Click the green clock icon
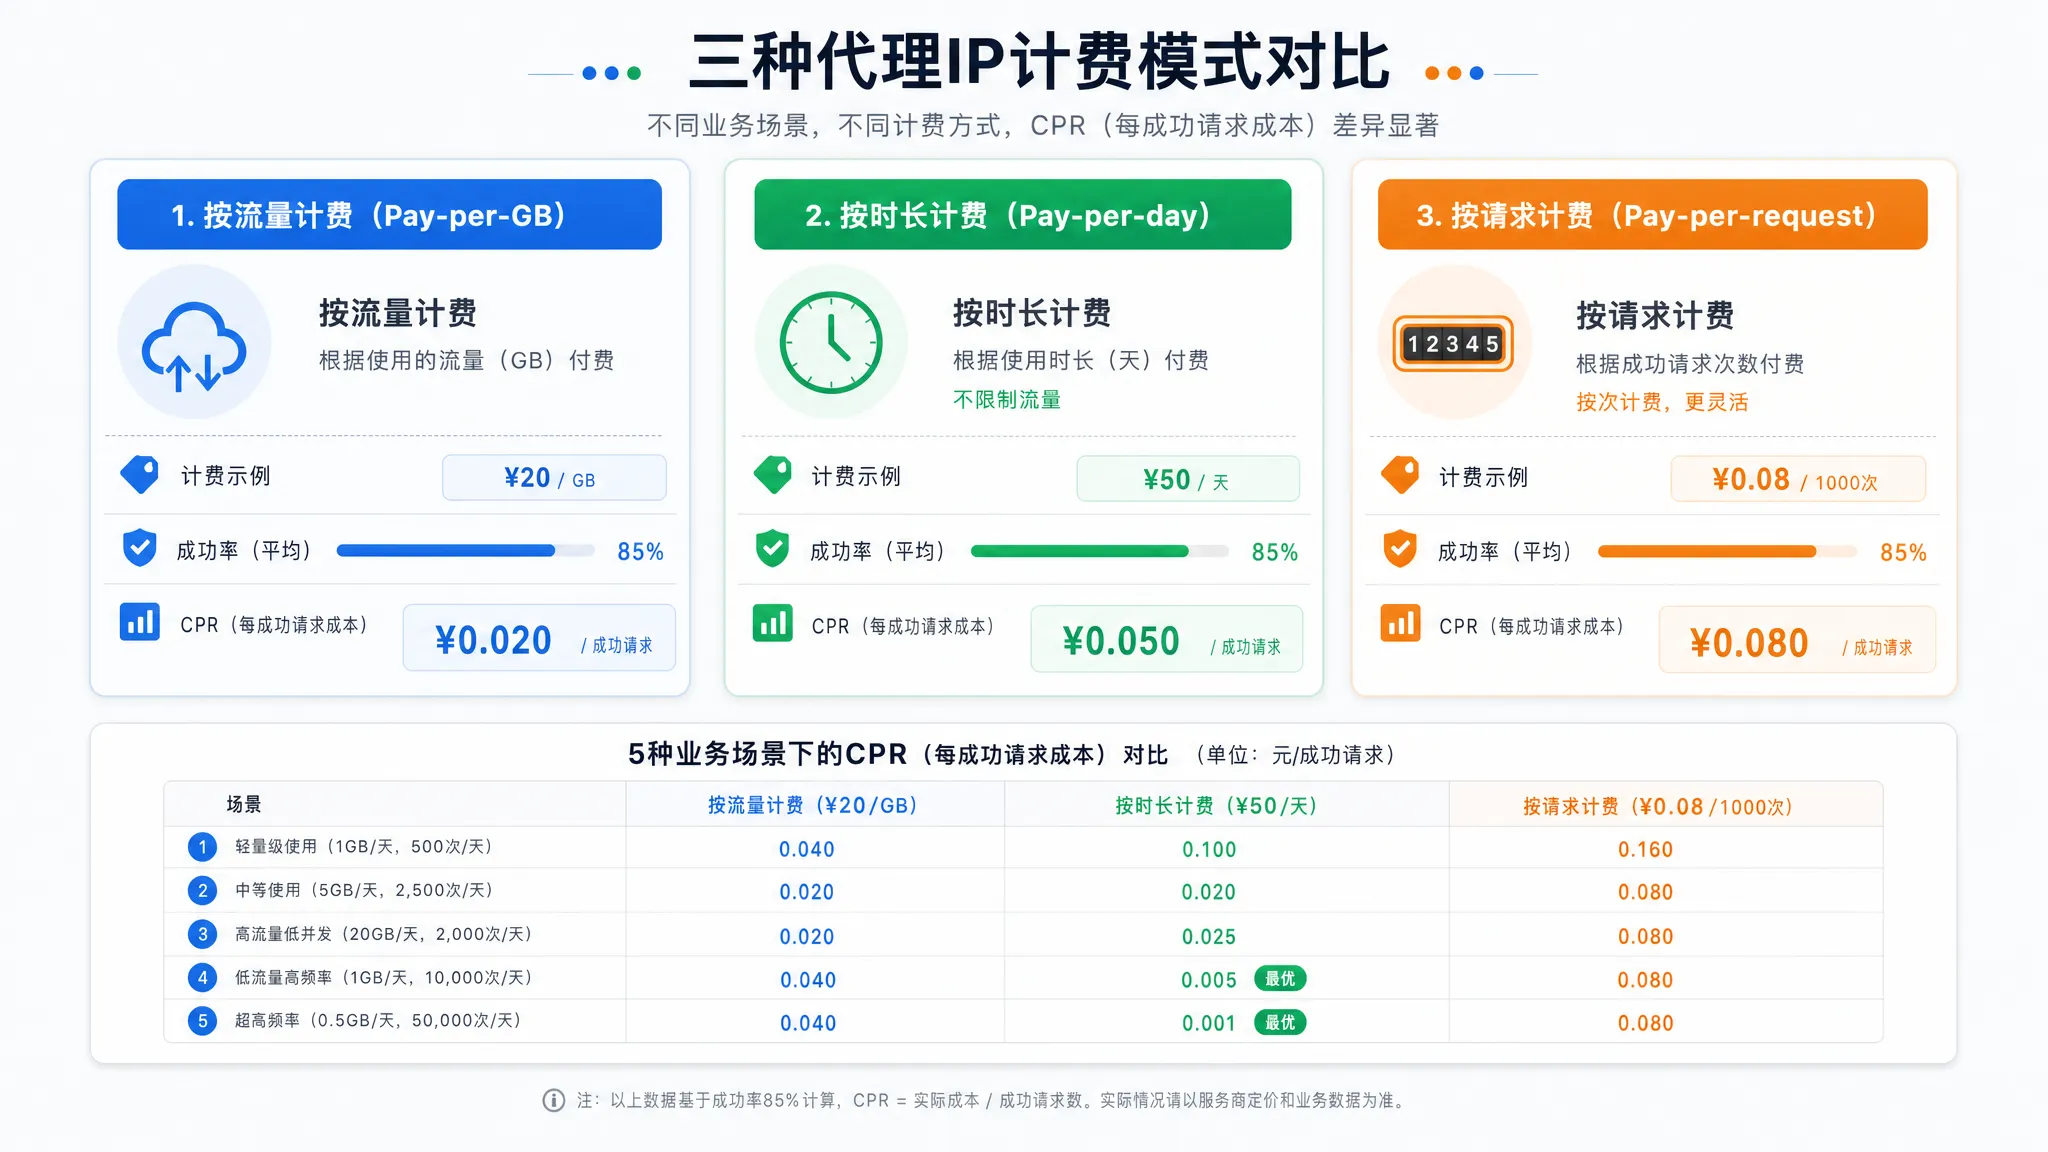 click(831, 342)
